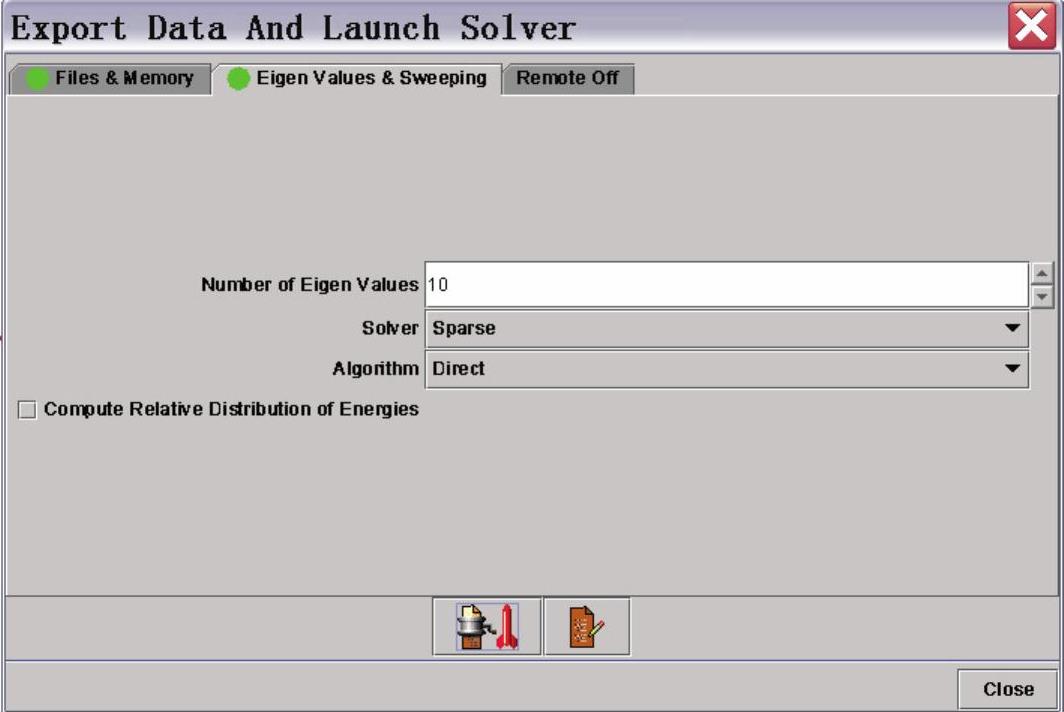This screenshot has height=712, width=1064.
Task: Enable Compute Relative Distribution of Energies checkbox
Action: (27, 410)
